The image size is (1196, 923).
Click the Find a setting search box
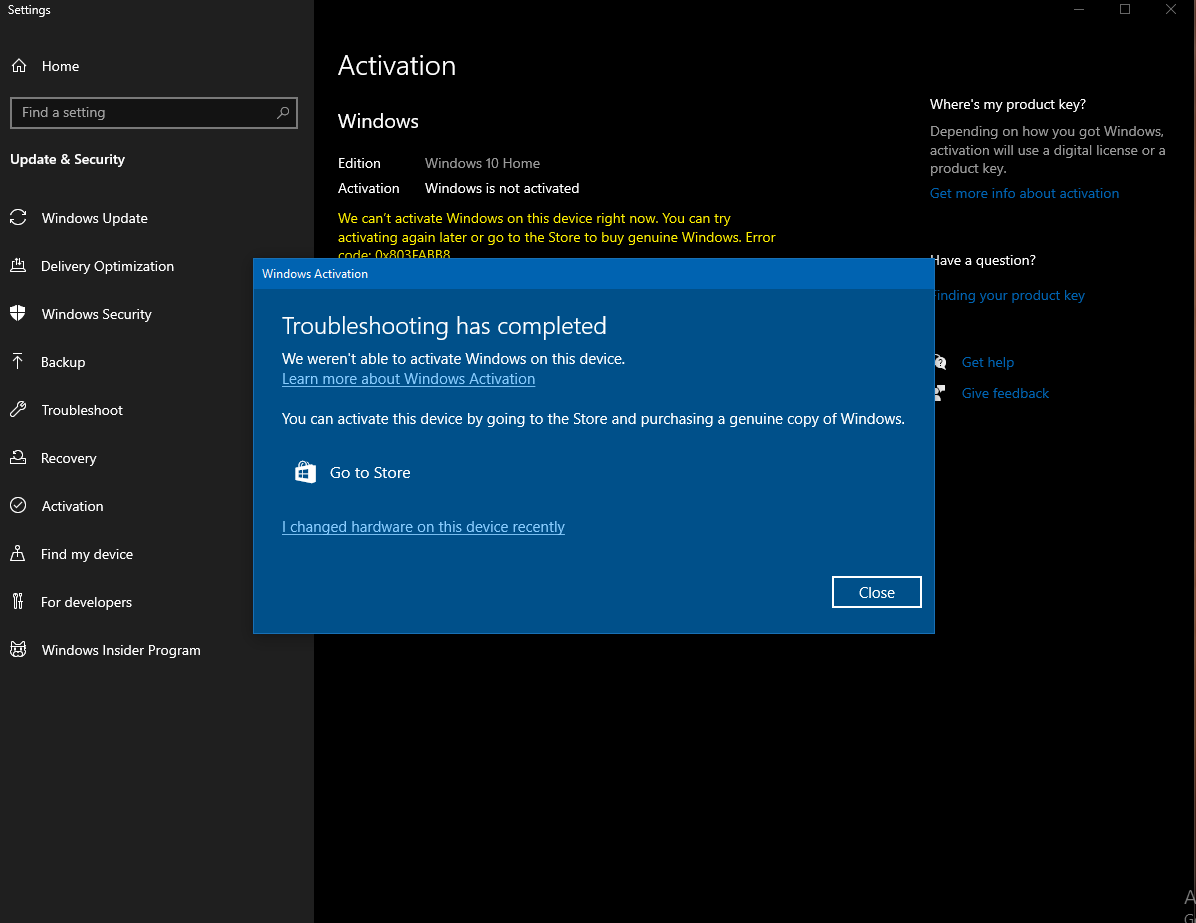[153, 113]
